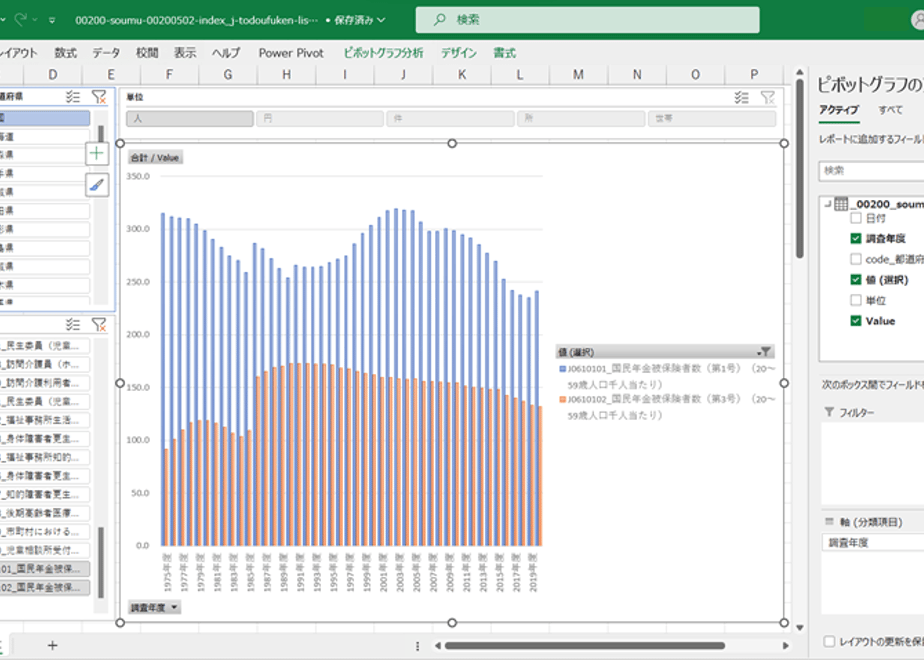Click the sheet tab bar options dots

tap(417, 646)
